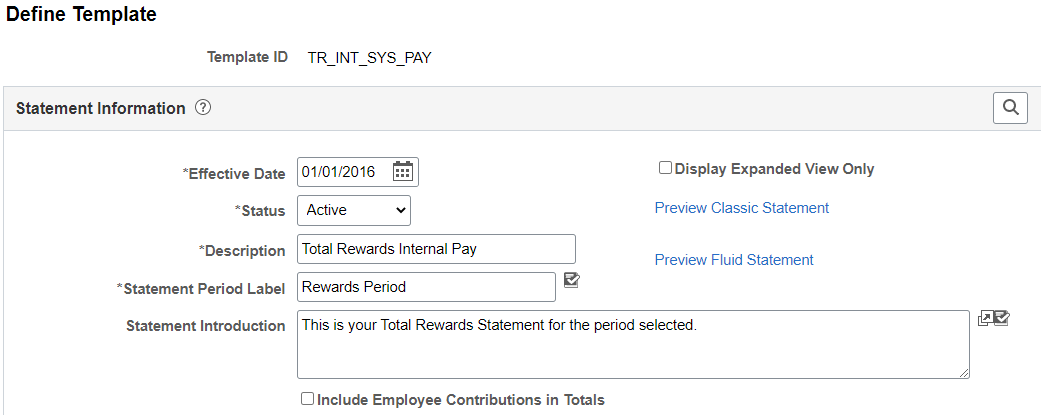Focus the Description text field
The height and width of the screenshot is (415, 1041).
coord(436,249)
